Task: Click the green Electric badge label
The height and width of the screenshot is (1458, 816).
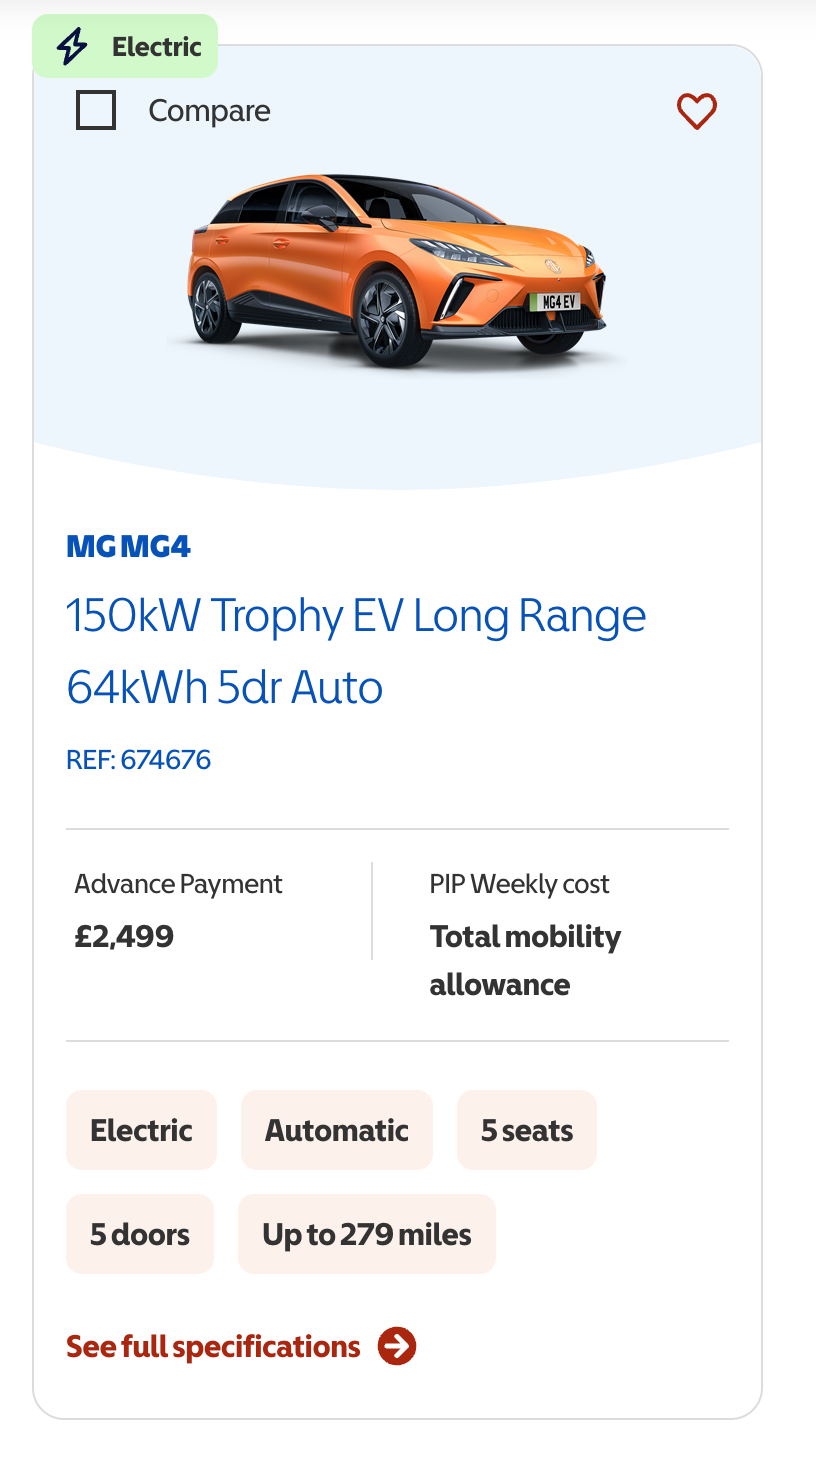Action: point(156,46)
